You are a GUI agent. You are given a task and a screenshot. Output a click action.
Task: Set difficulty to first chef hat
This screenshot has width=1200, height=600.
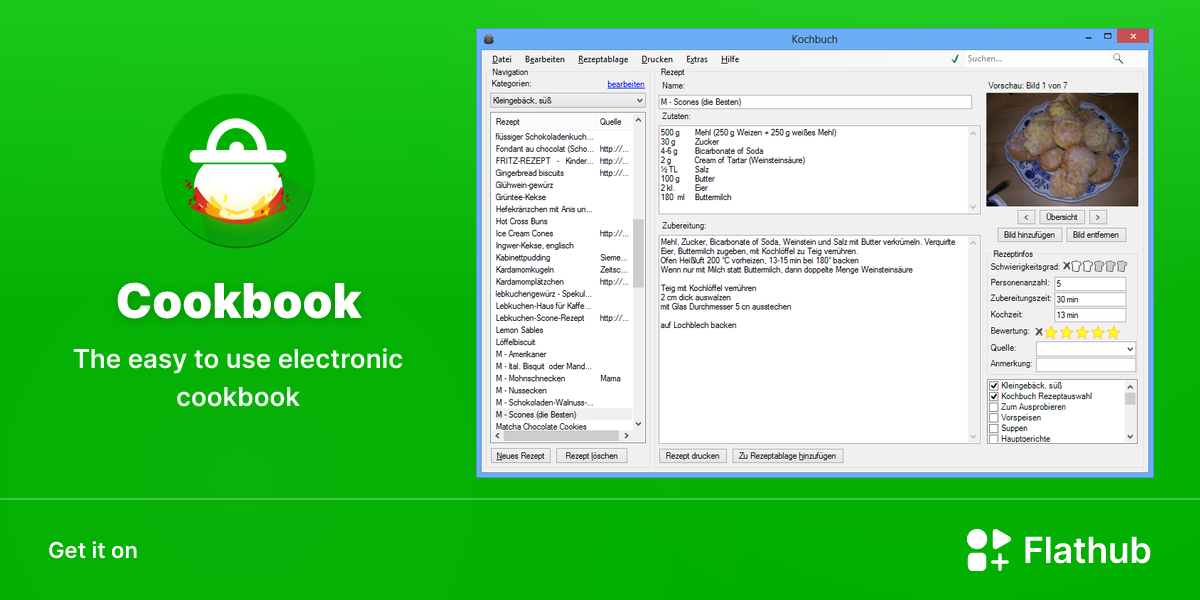tap(1077, 266)
